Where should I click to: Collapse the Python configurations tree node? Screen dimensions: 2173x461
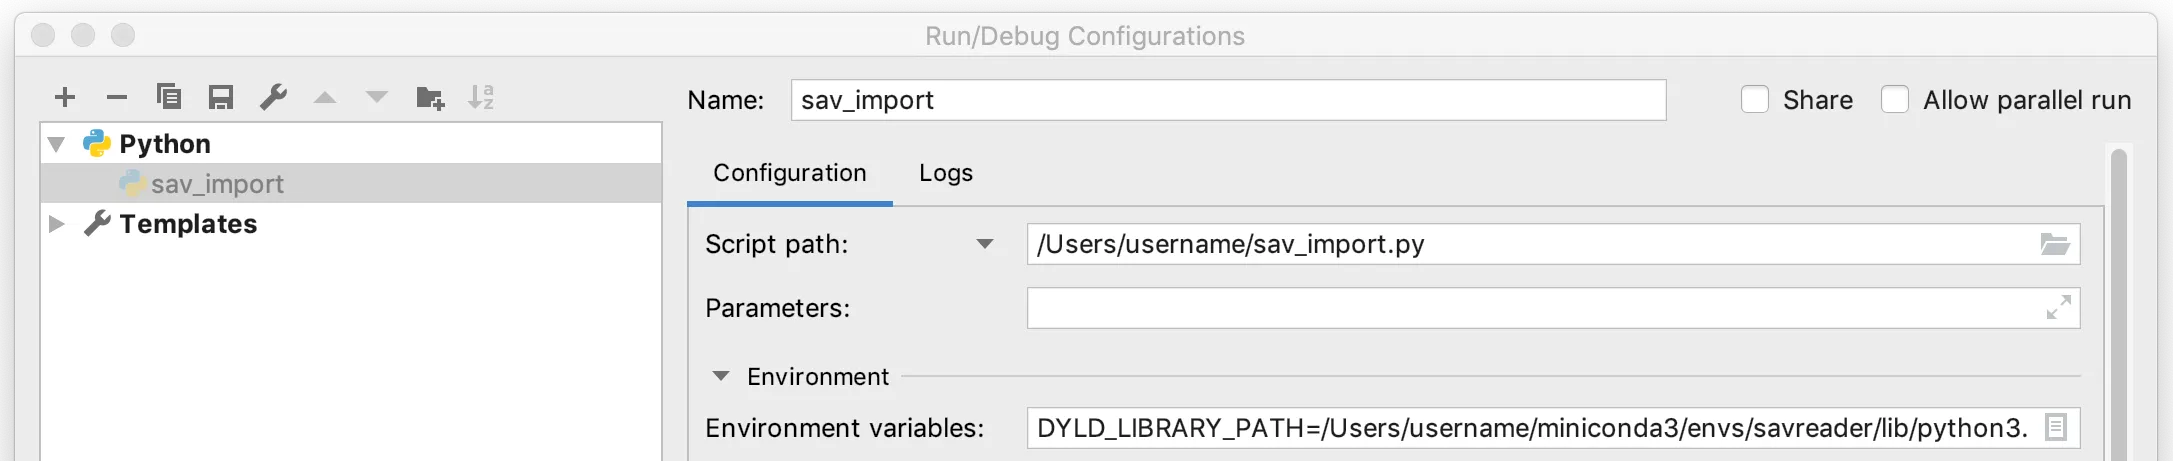[57, 144]
